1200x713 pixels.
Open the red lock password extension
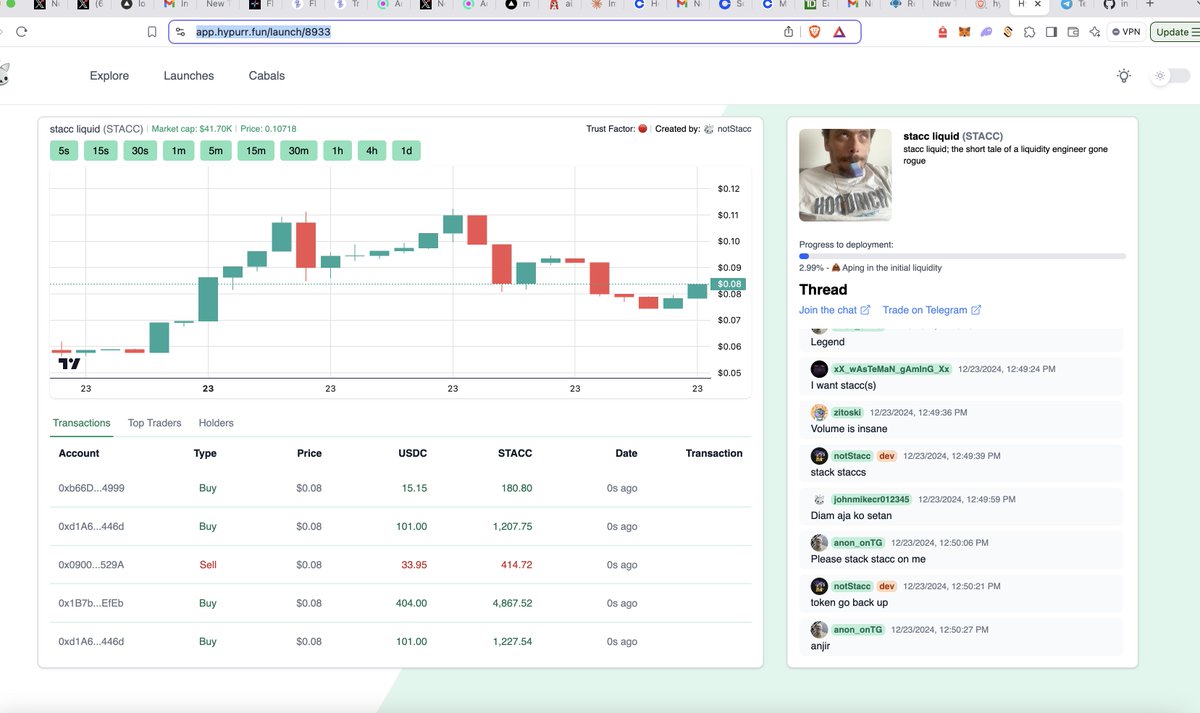coord(942,32)
